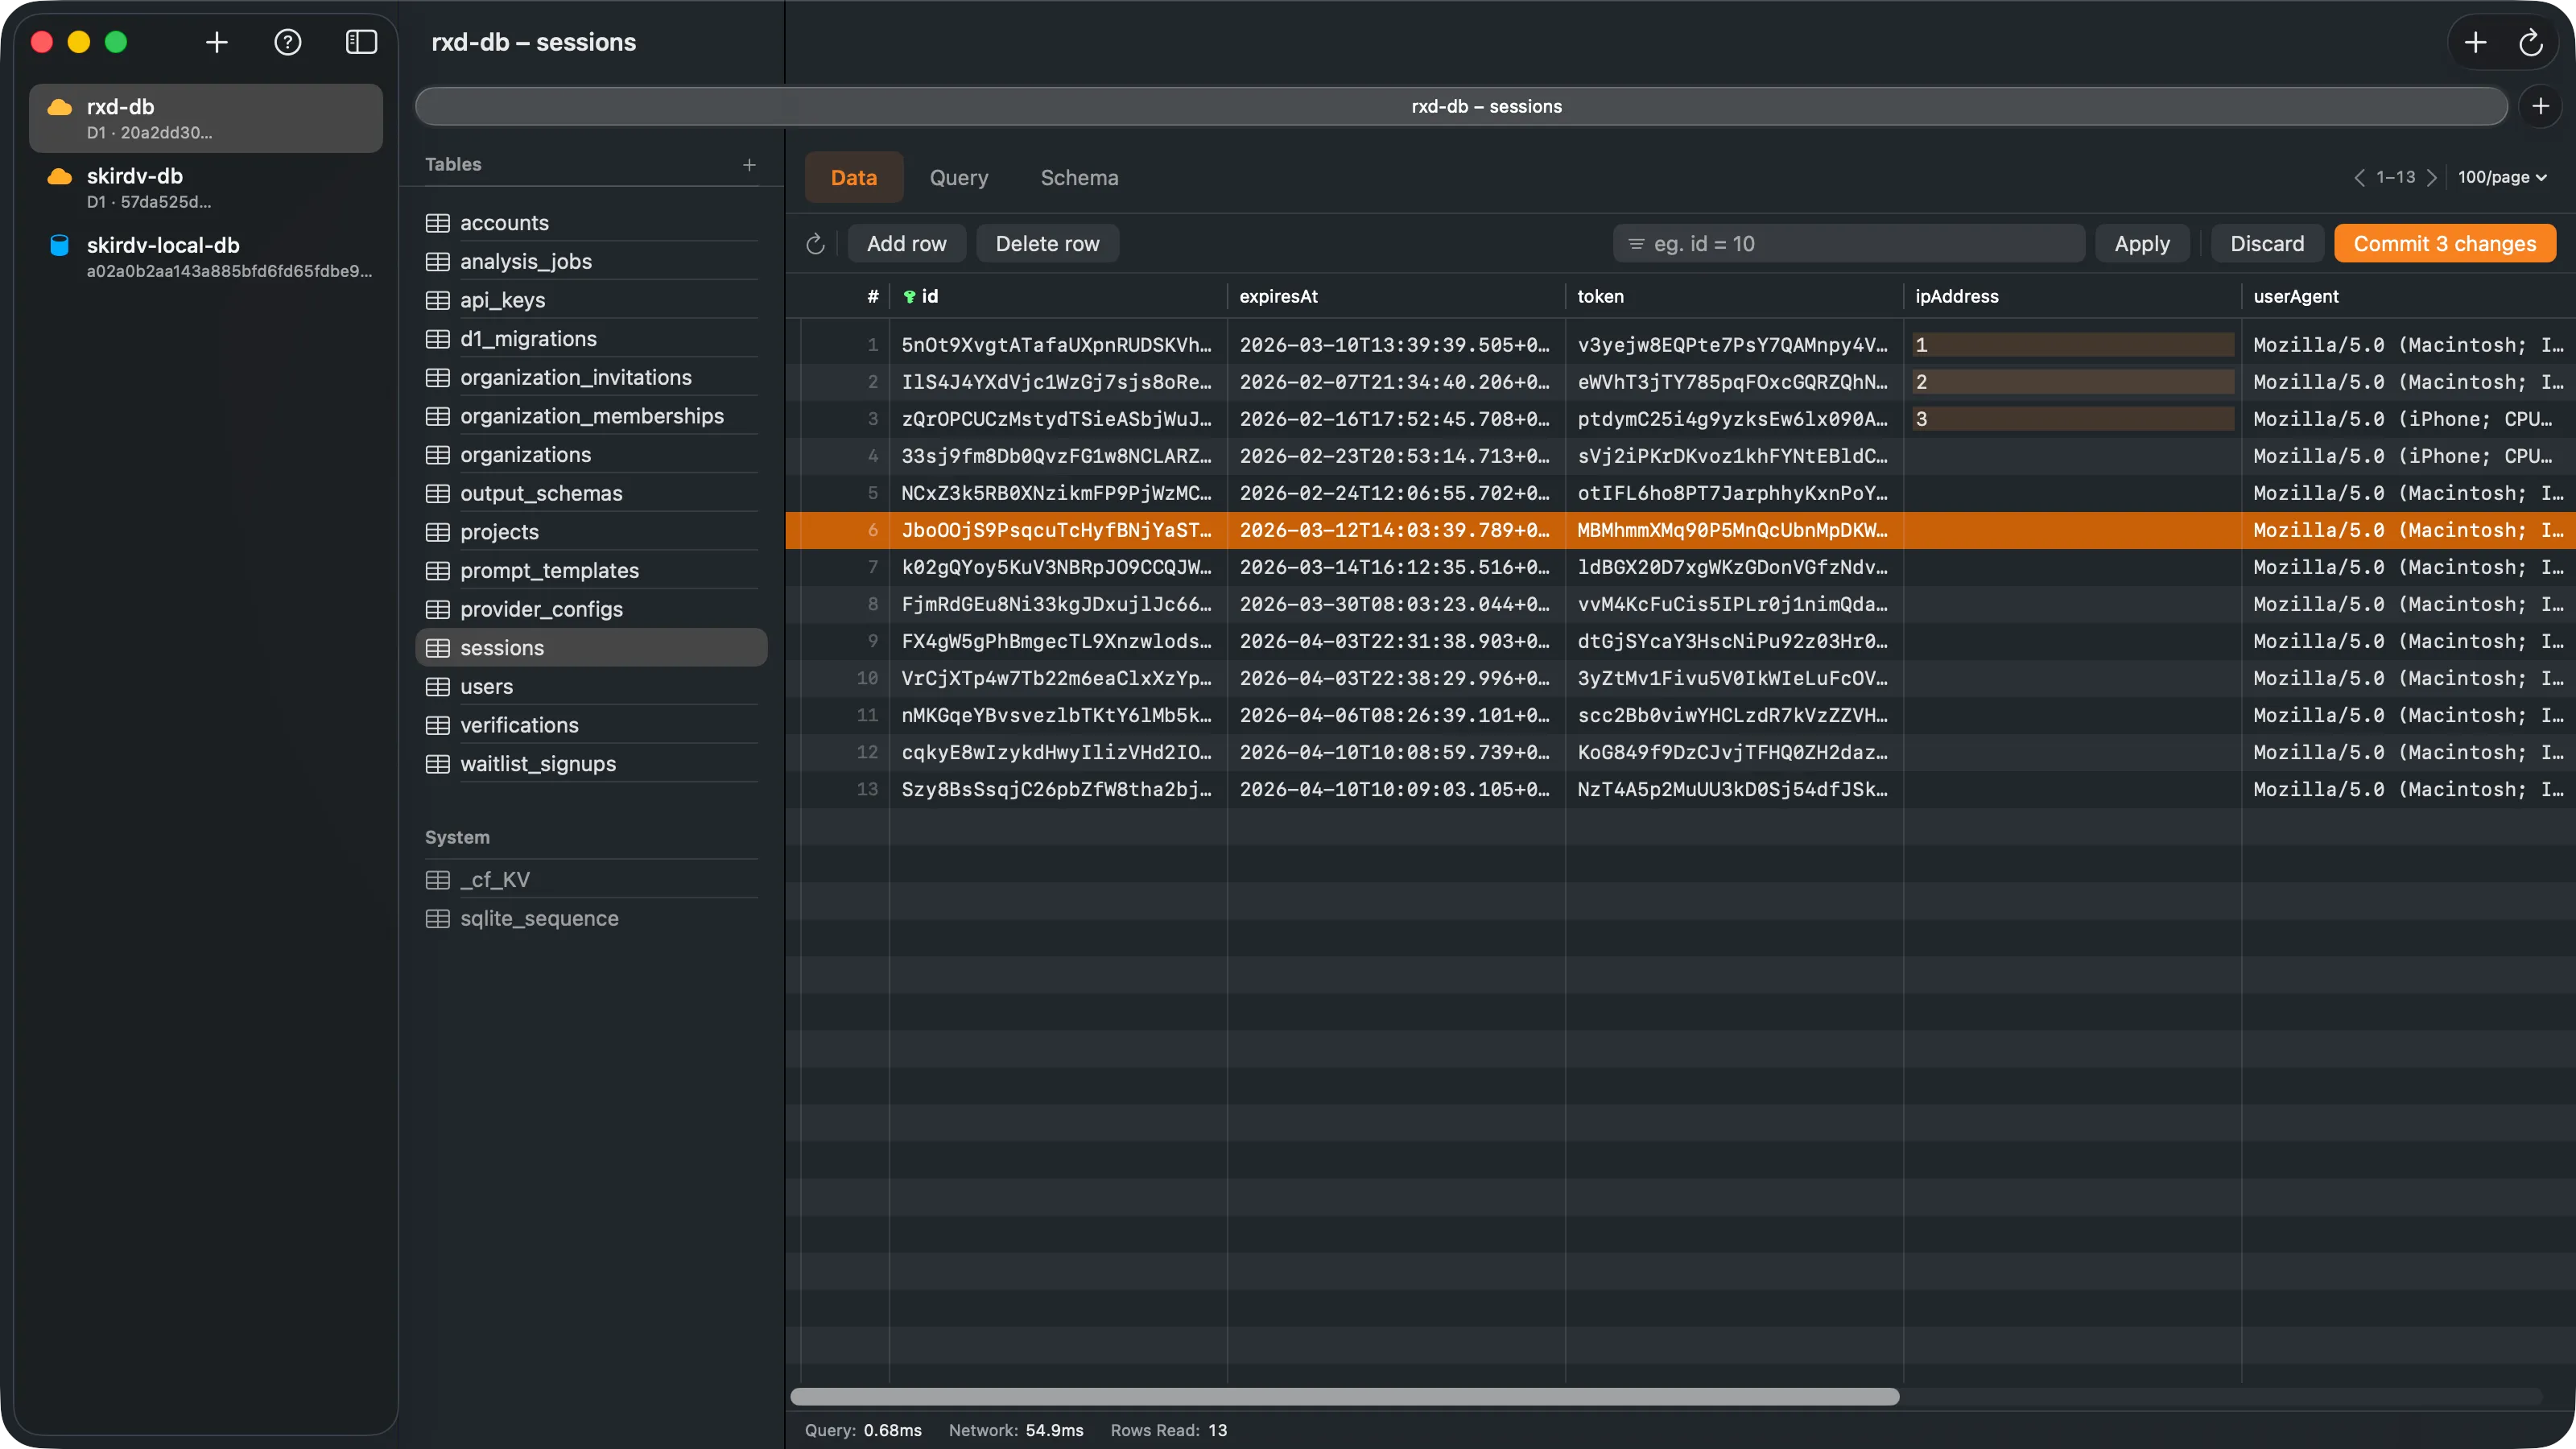Toggle the sidebar visibility

(361, 42)
